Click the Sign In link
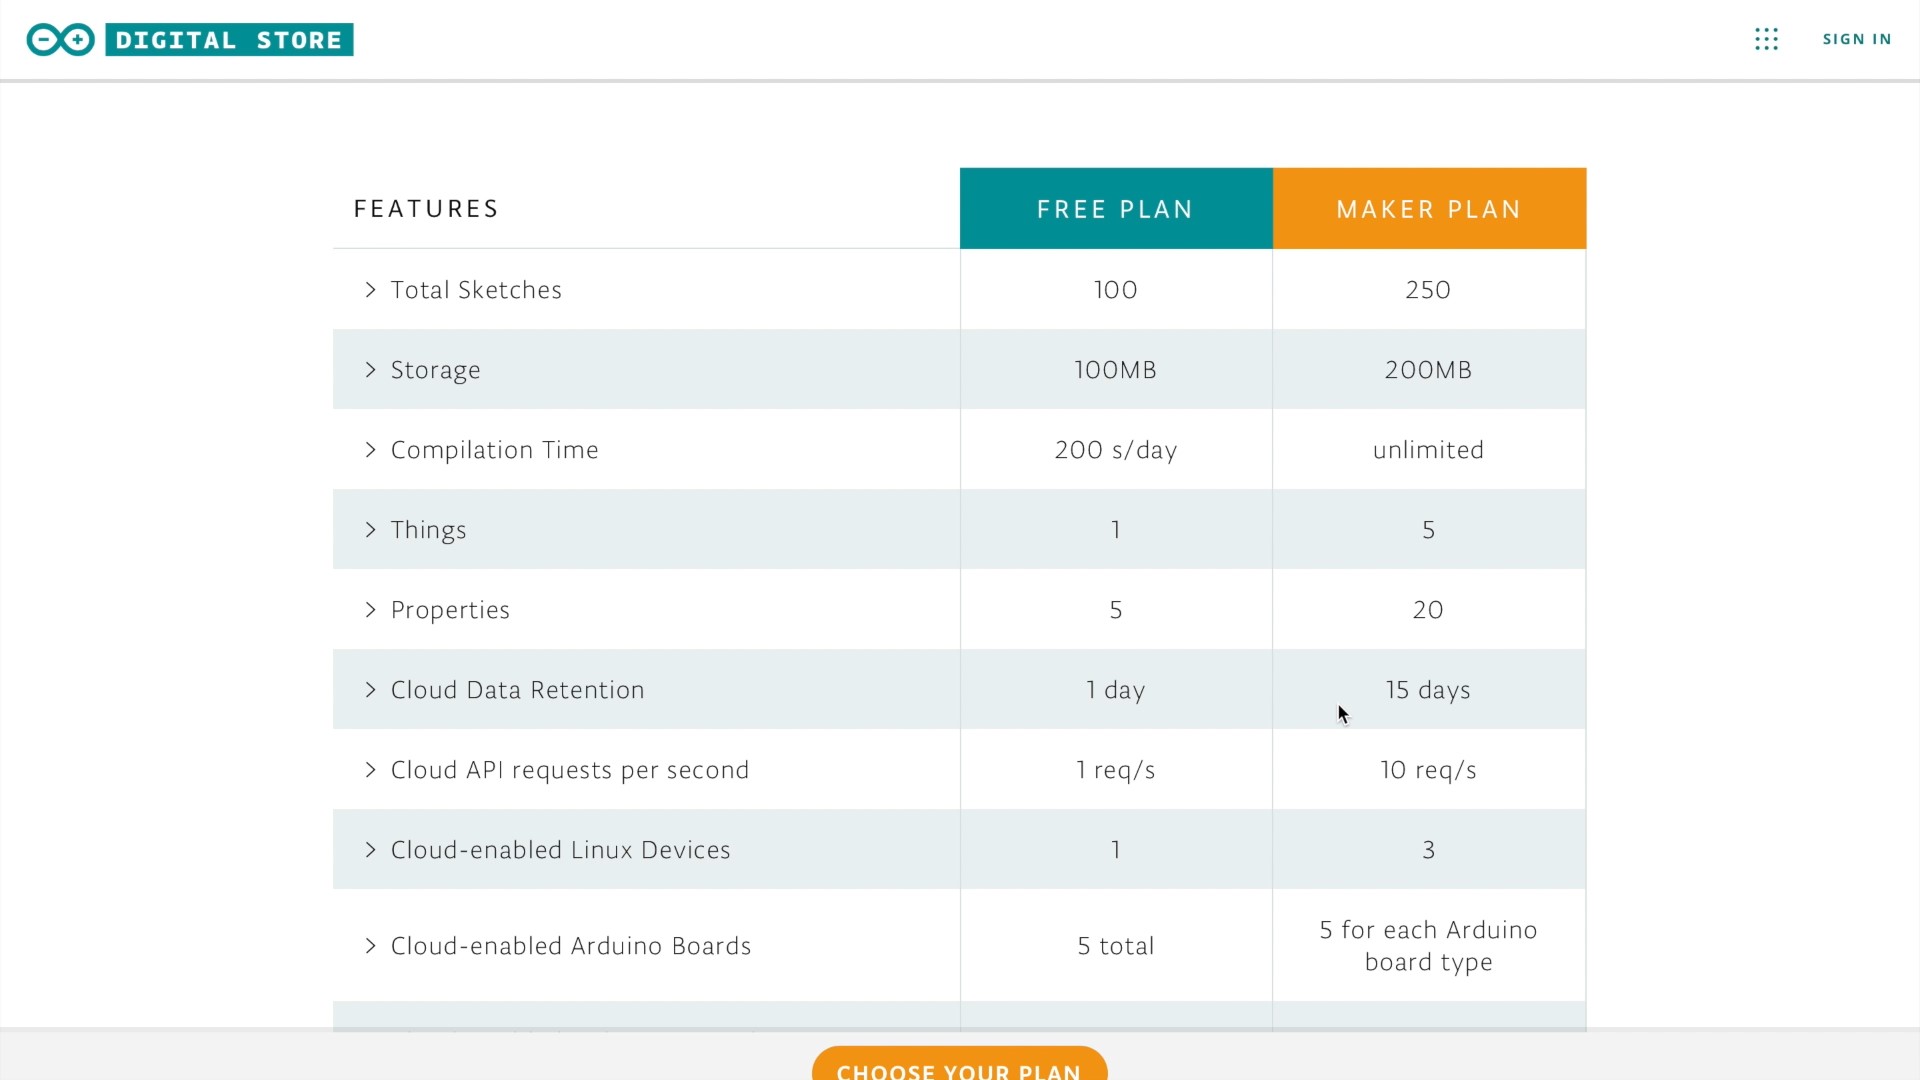This screenshot has width=1920, height=1080. (x=1856, y=39)
